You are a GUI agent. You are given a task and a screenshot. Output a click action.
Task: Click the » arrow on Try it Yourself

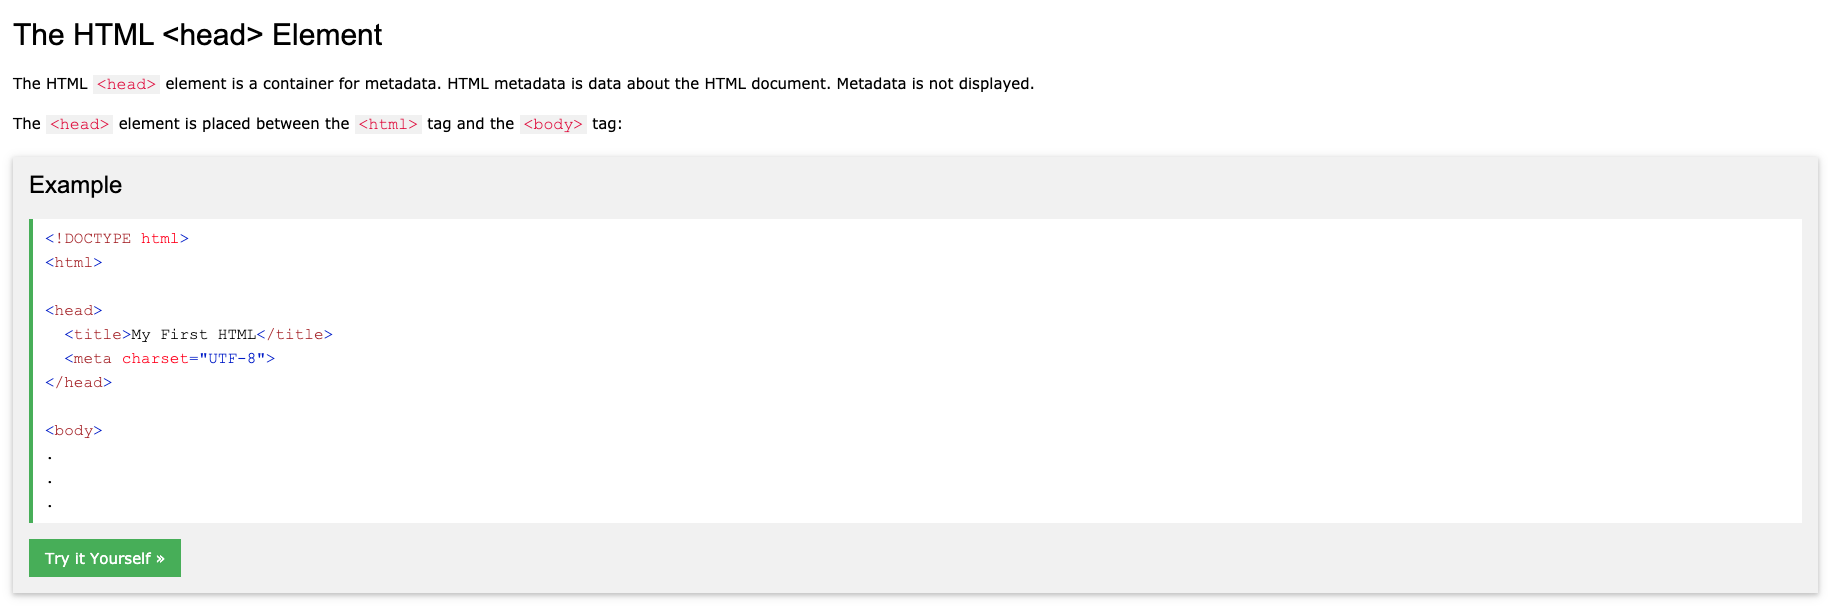(x=161, y=559)
